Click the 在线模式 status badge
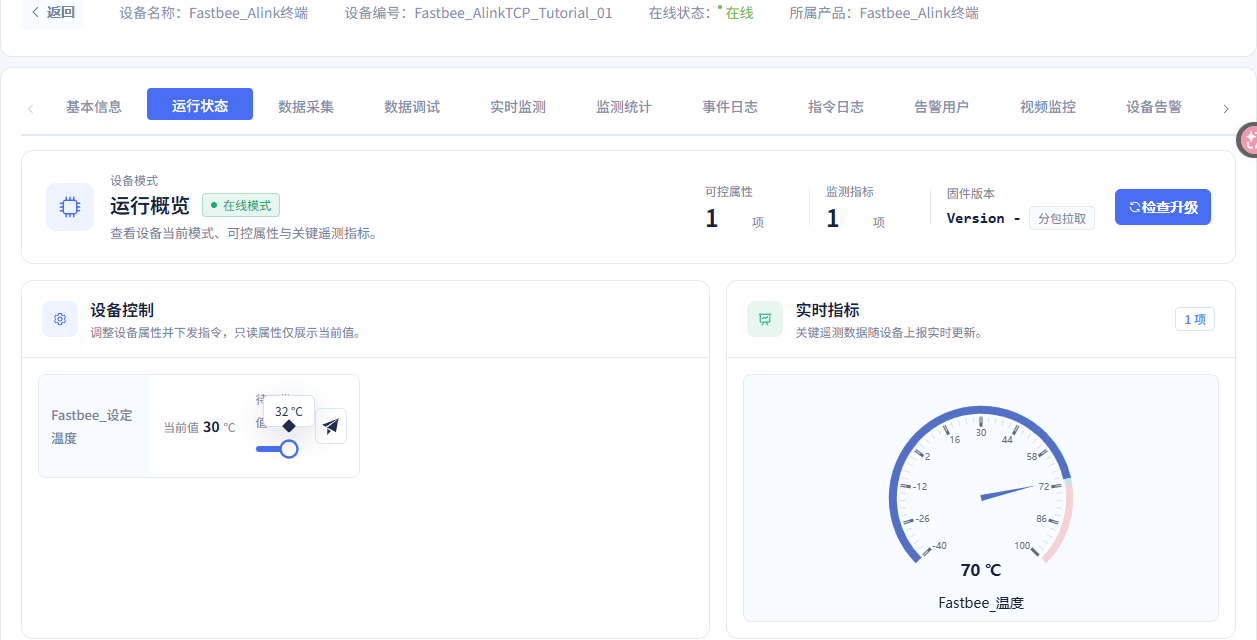The width and height of the screenshot is (1257, 640). click(x=241, y=205)
